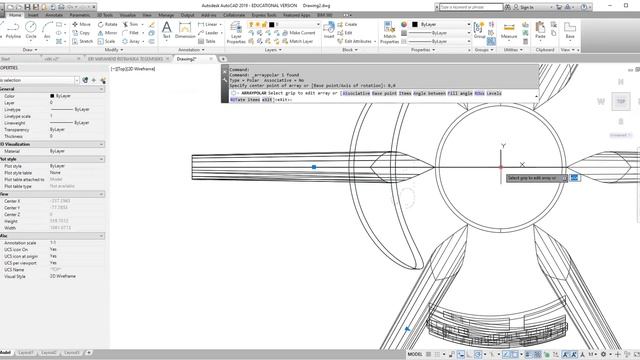Click the Trim tool
The image size is (640, 360).
click(x=130, y=24)
